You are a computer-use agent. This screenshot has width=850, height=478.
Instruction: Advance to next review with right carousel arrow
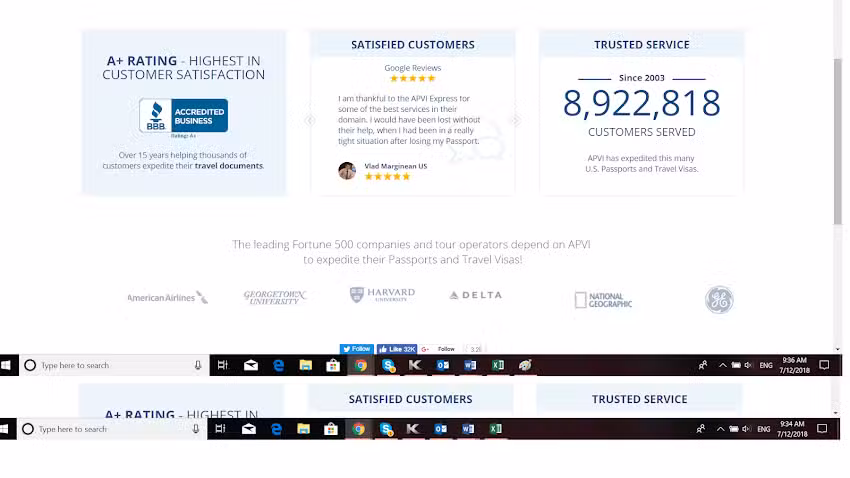tap(515, 120)
